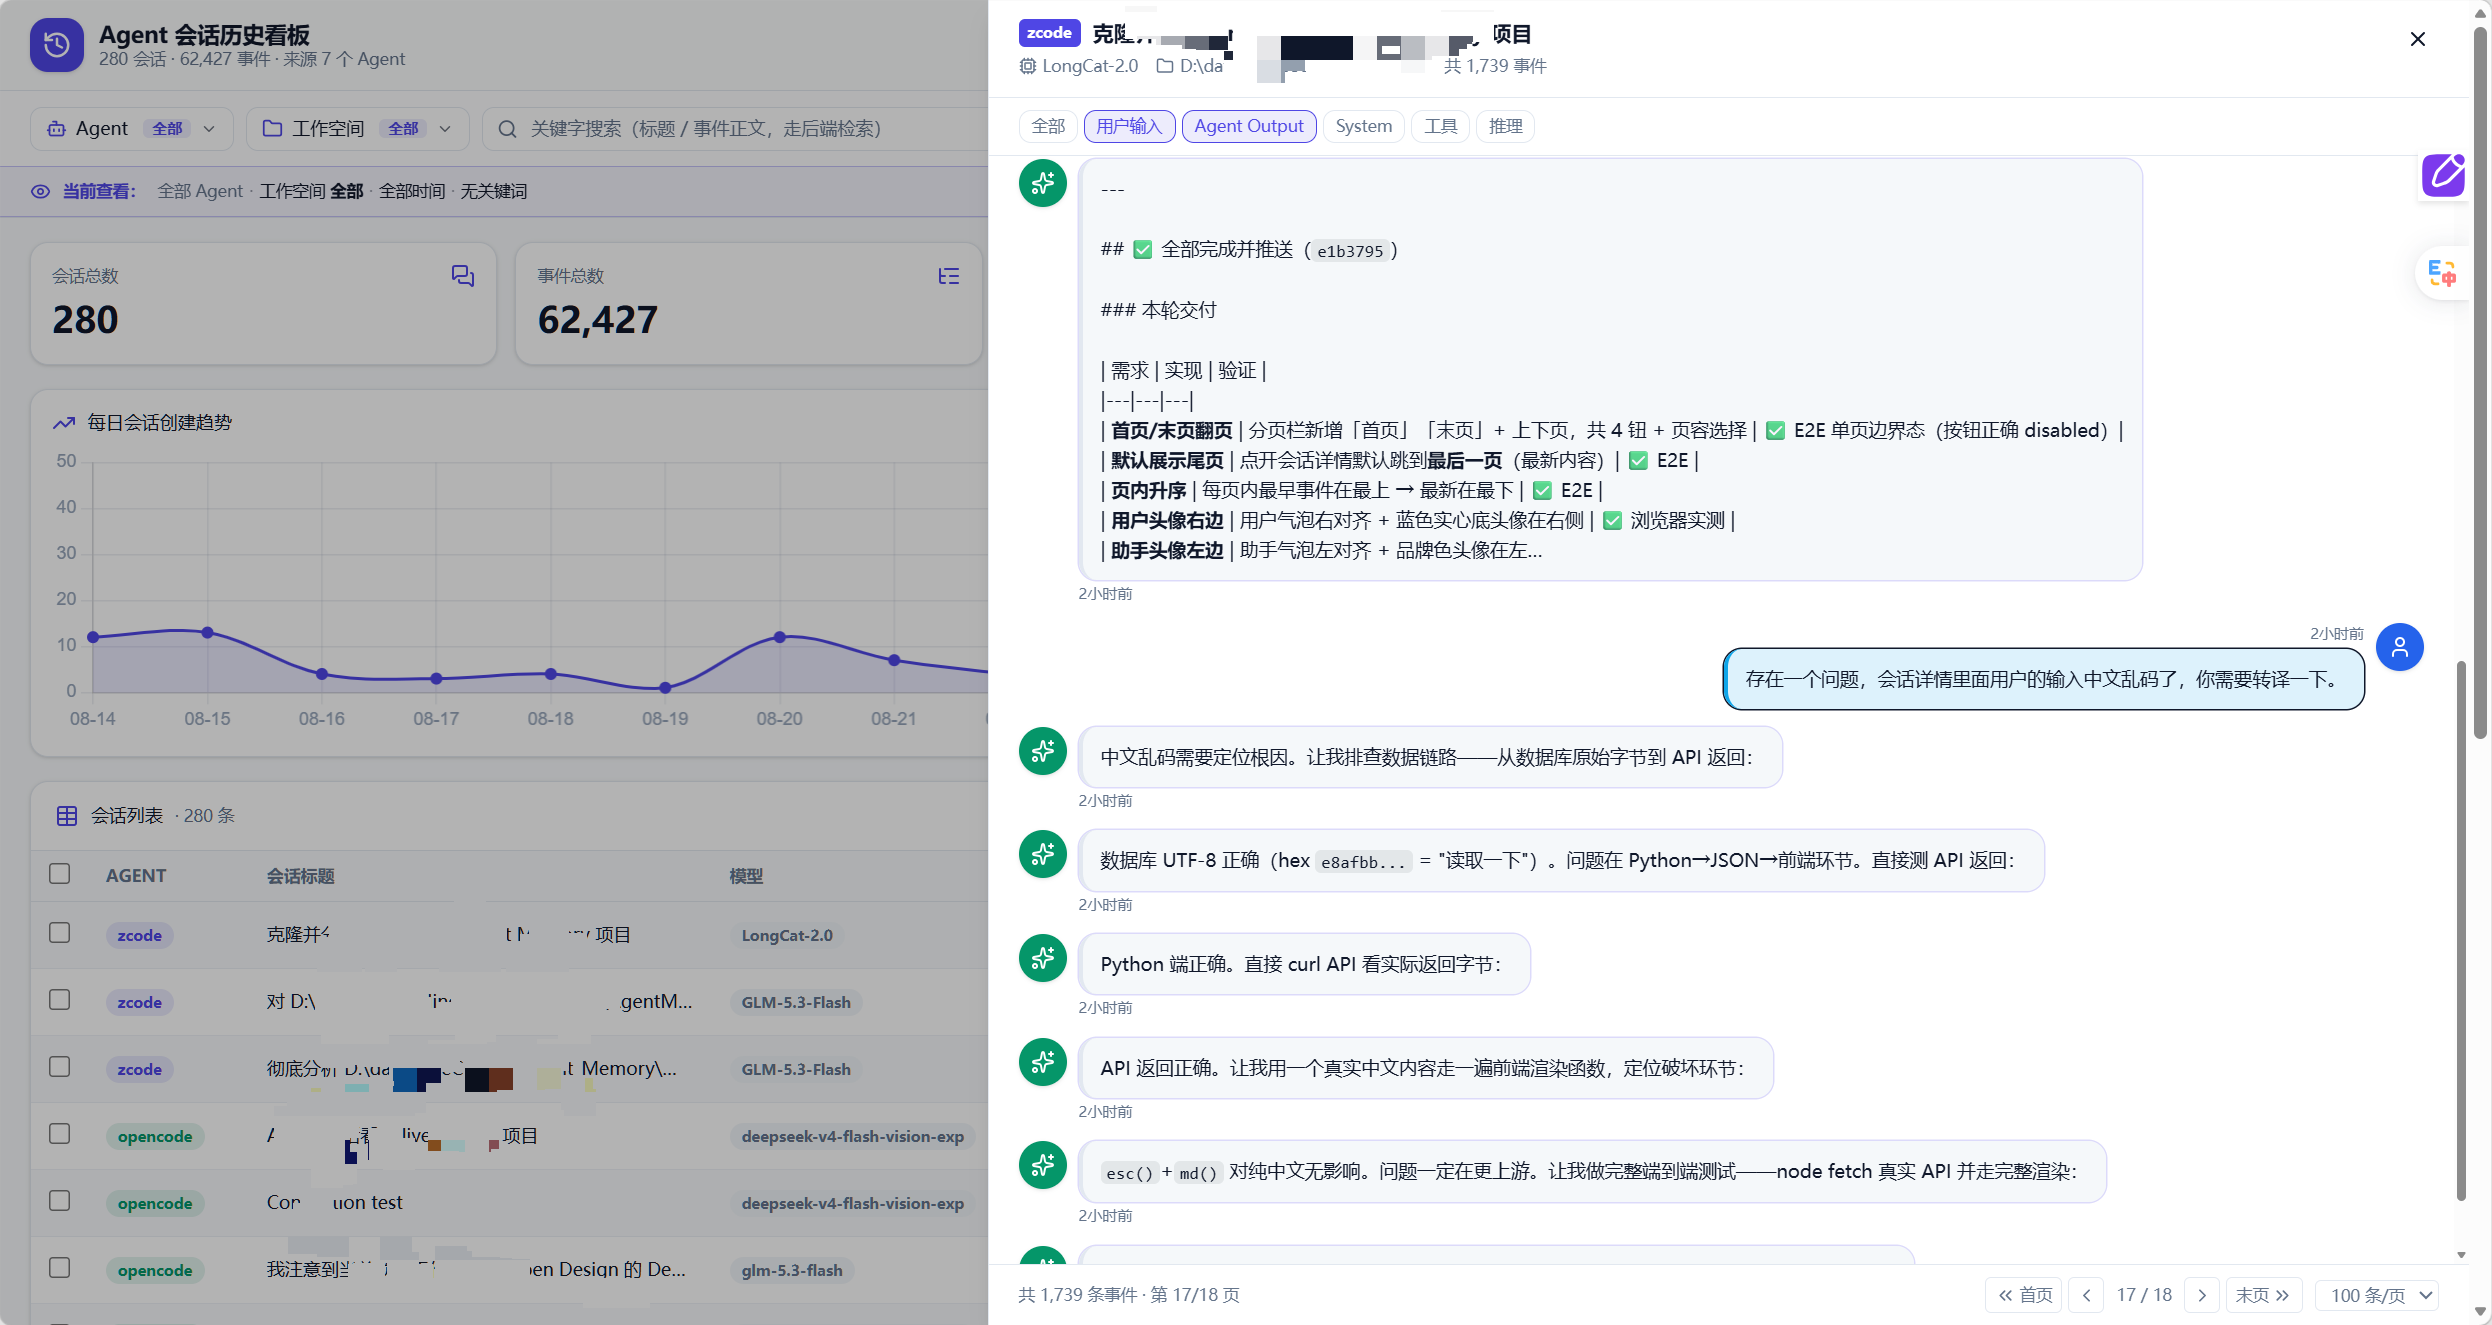2492x1325 pixels.
Task: Click assistant avatar beside esc() + md() message
Action: (1043, 1165)
